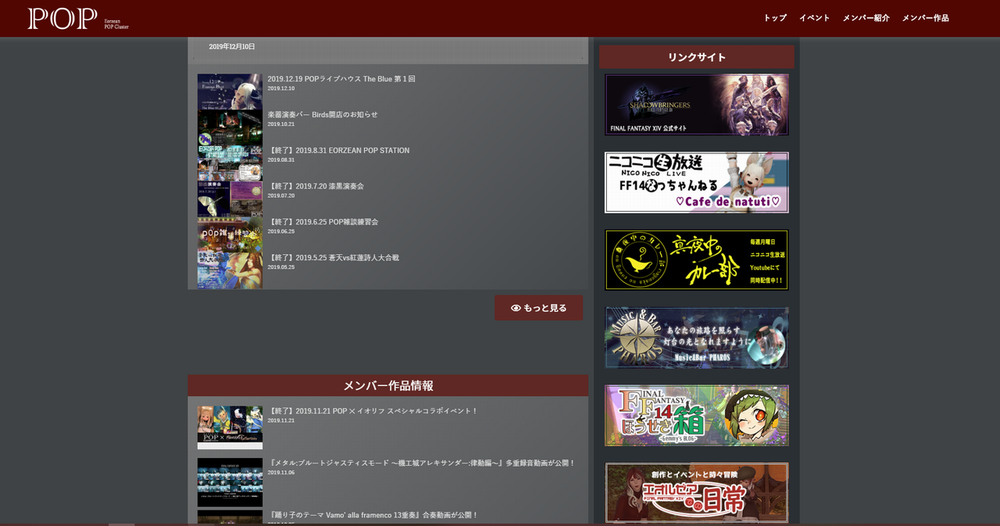Click thumbnail for EORZEAN POP STATION post
The image size is (1000, 526).
coord(230,163)
